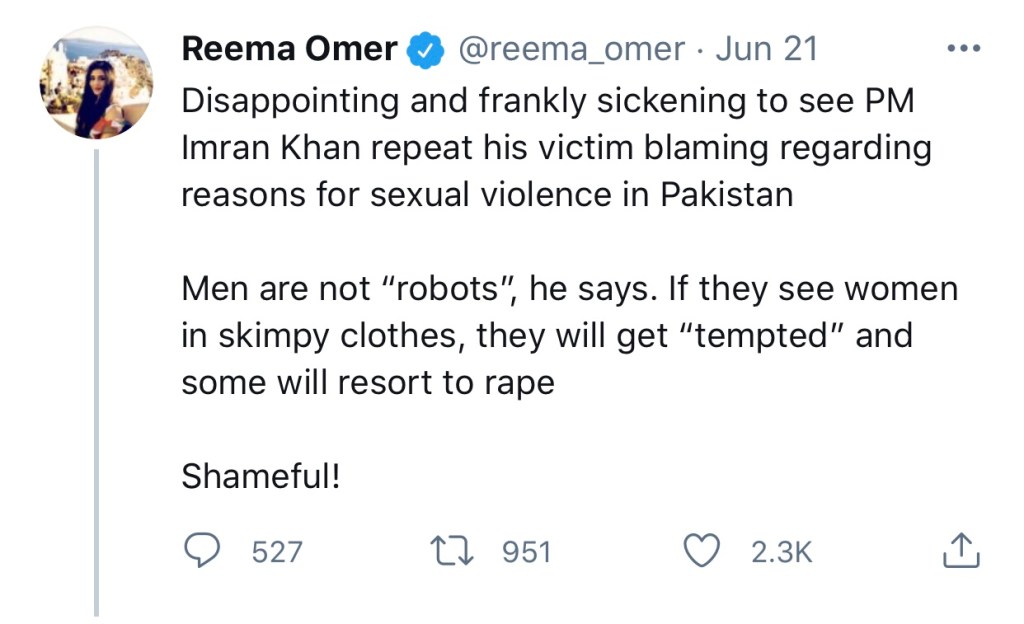Viewport: 1024px width, 624px height.
Task: Click the reply speech bubble icon
Action: tap(206, 550)
